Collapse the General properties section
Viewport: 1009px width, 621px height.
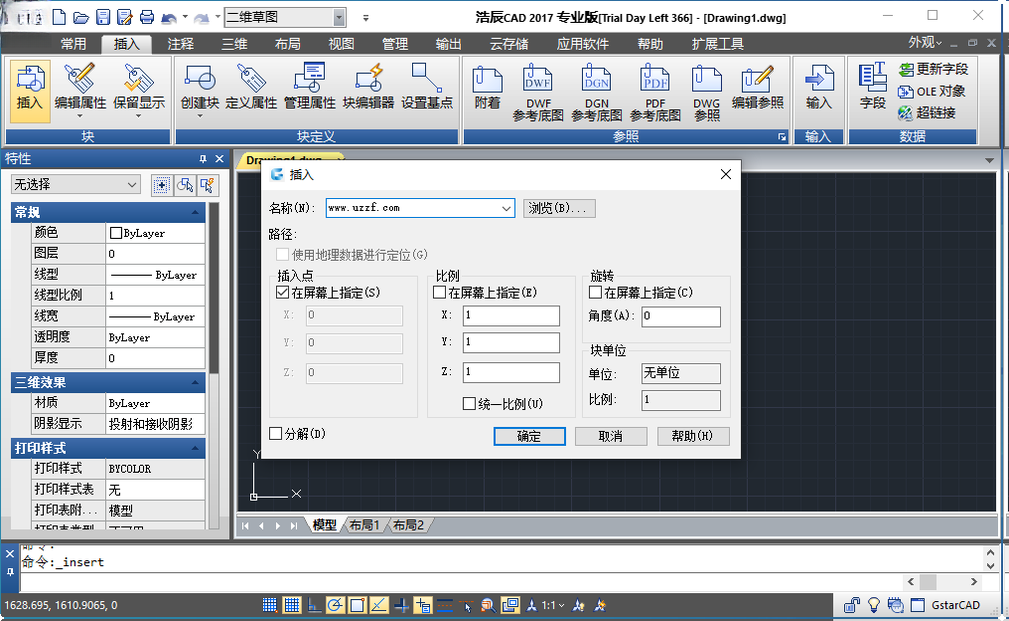(195, 212)
